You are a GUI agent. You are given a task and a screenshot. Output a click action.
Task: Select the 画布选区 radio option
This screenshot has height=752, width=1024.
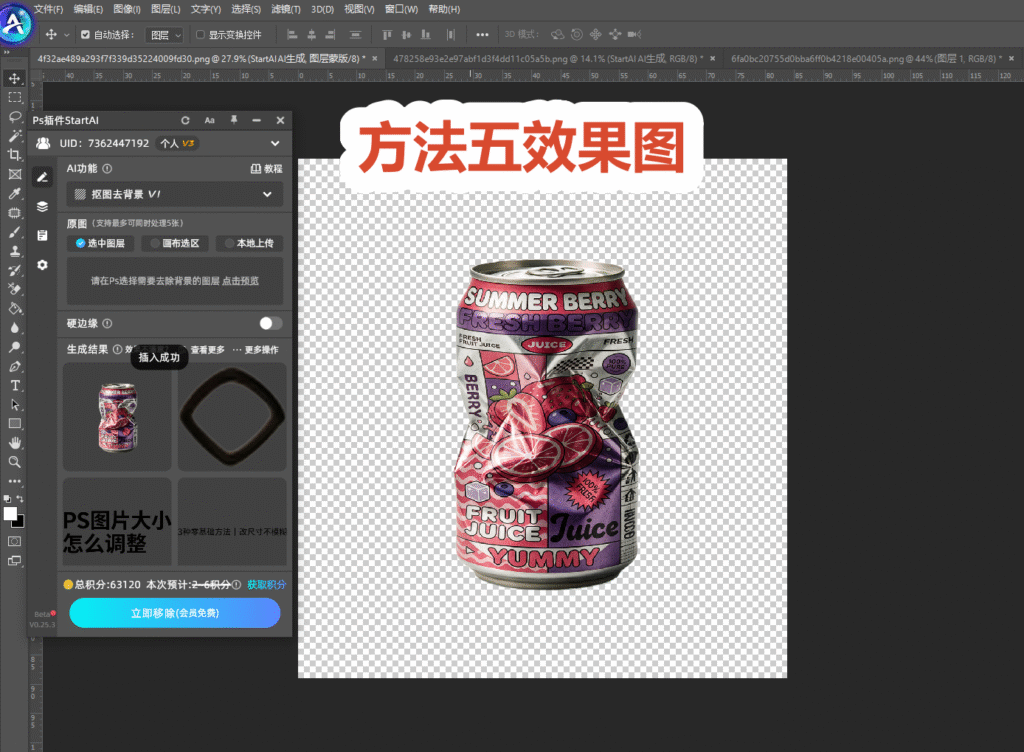point(175,243)
